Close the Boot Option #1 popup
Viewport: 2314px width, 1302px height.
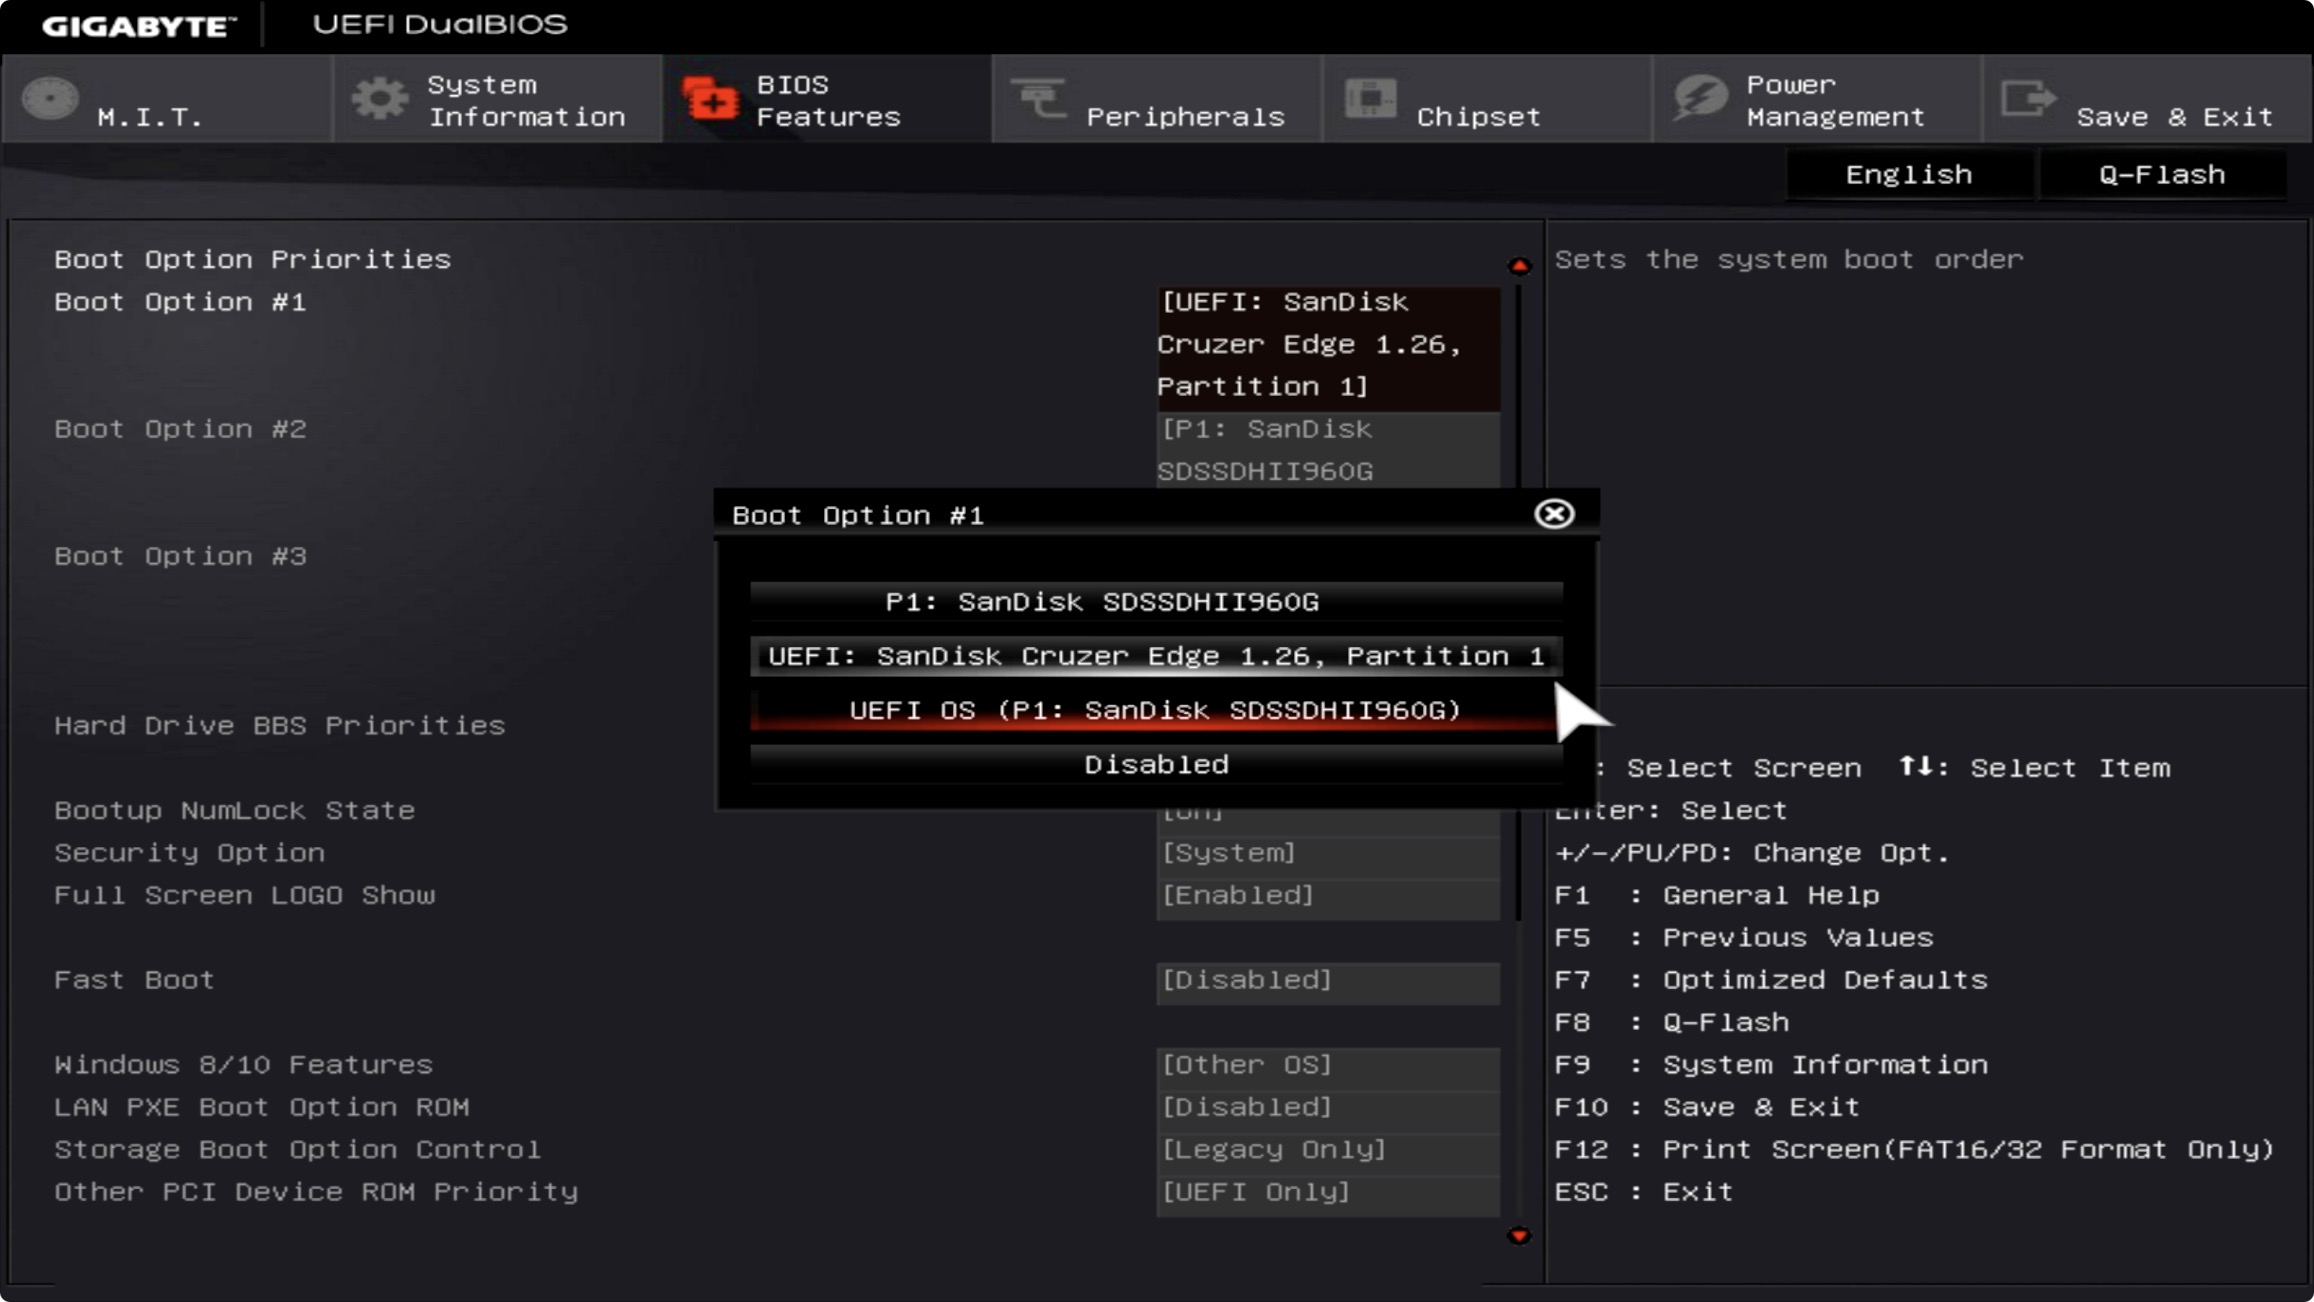tap(1553, 514)
